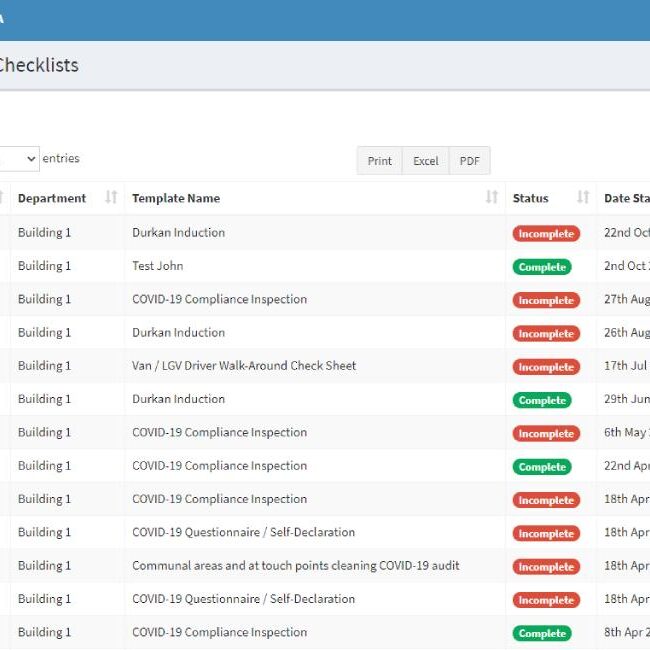
Task: Select the Department column header
Action: (x=52, y=198)
